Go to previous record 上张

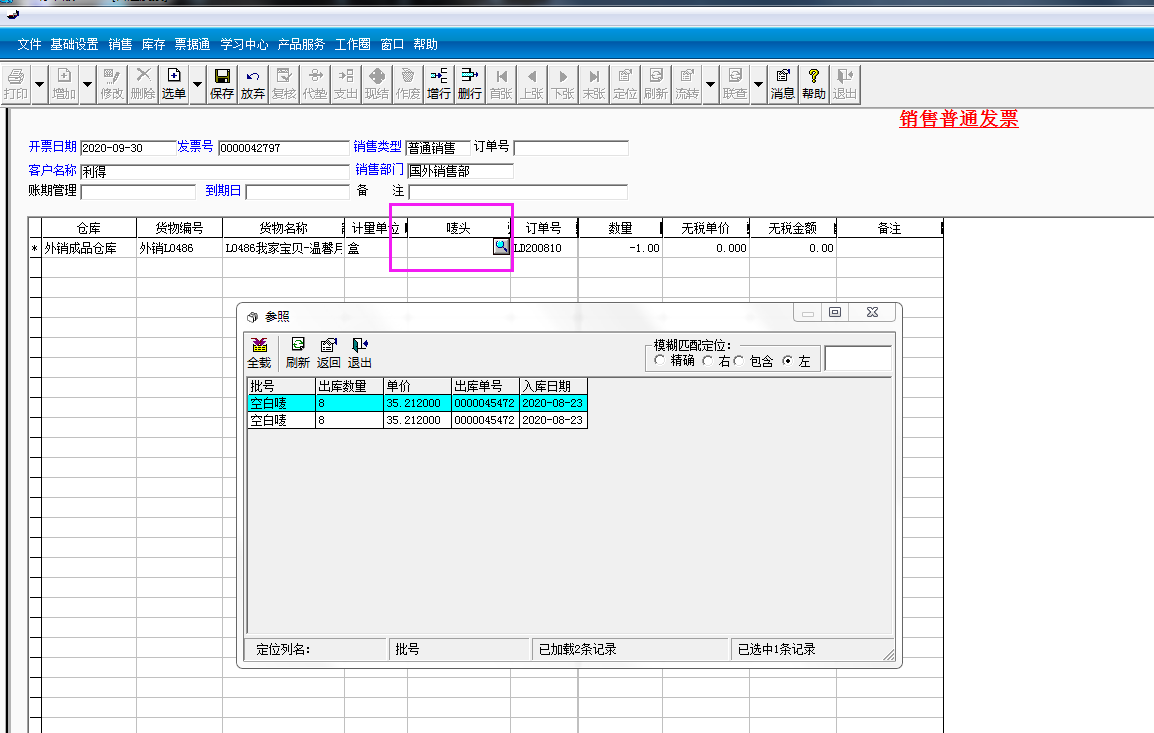click(x=532, y=84)
